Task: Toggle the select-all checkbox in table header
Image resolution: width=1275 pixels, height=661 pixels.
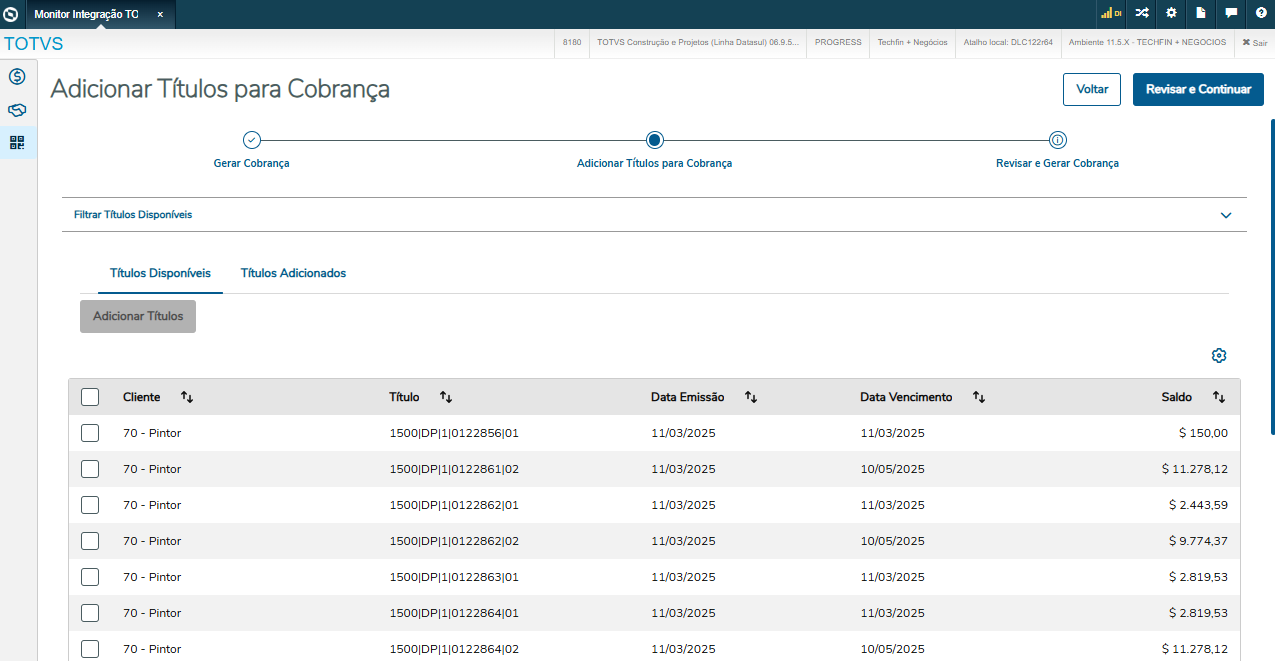Action: pos(90,397)
